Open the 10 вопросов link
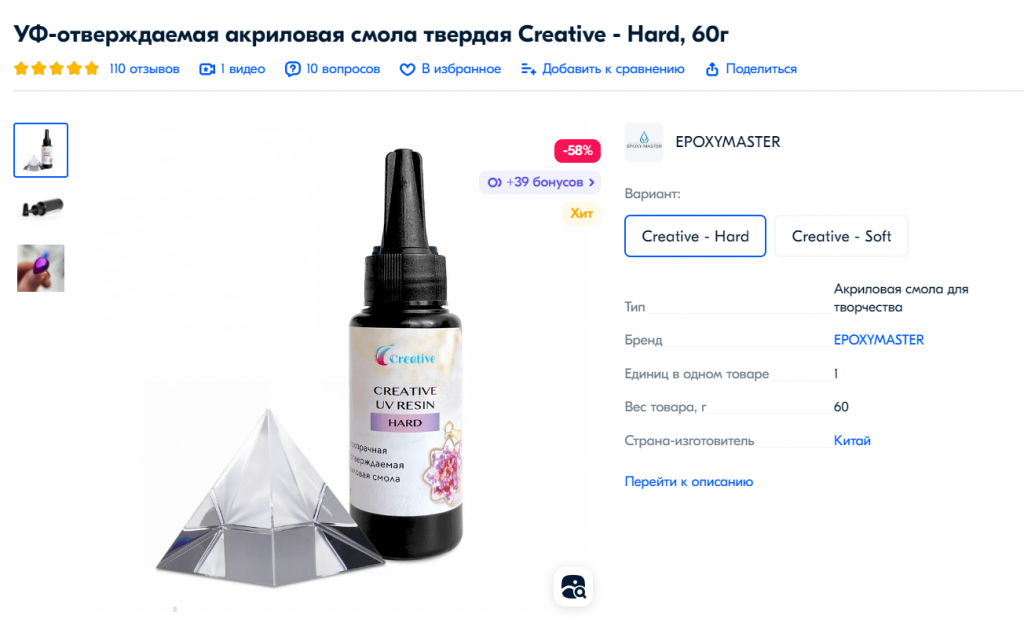The height and width of the screenshot is (630, 1024). (x=343, y=69)
